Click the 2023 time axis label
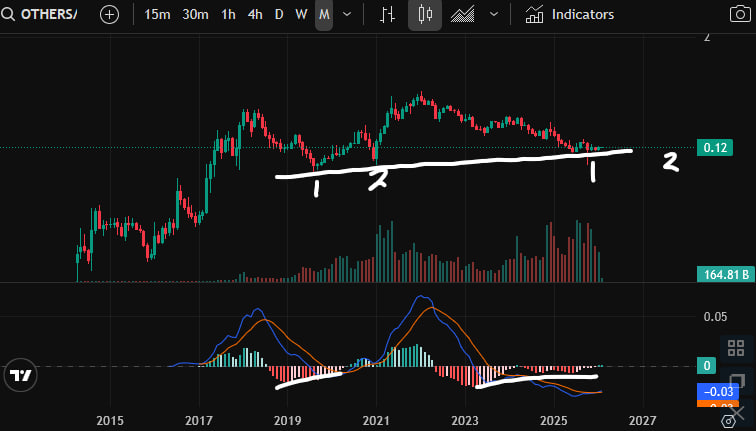The image size is (756, 431). point(465,421)
